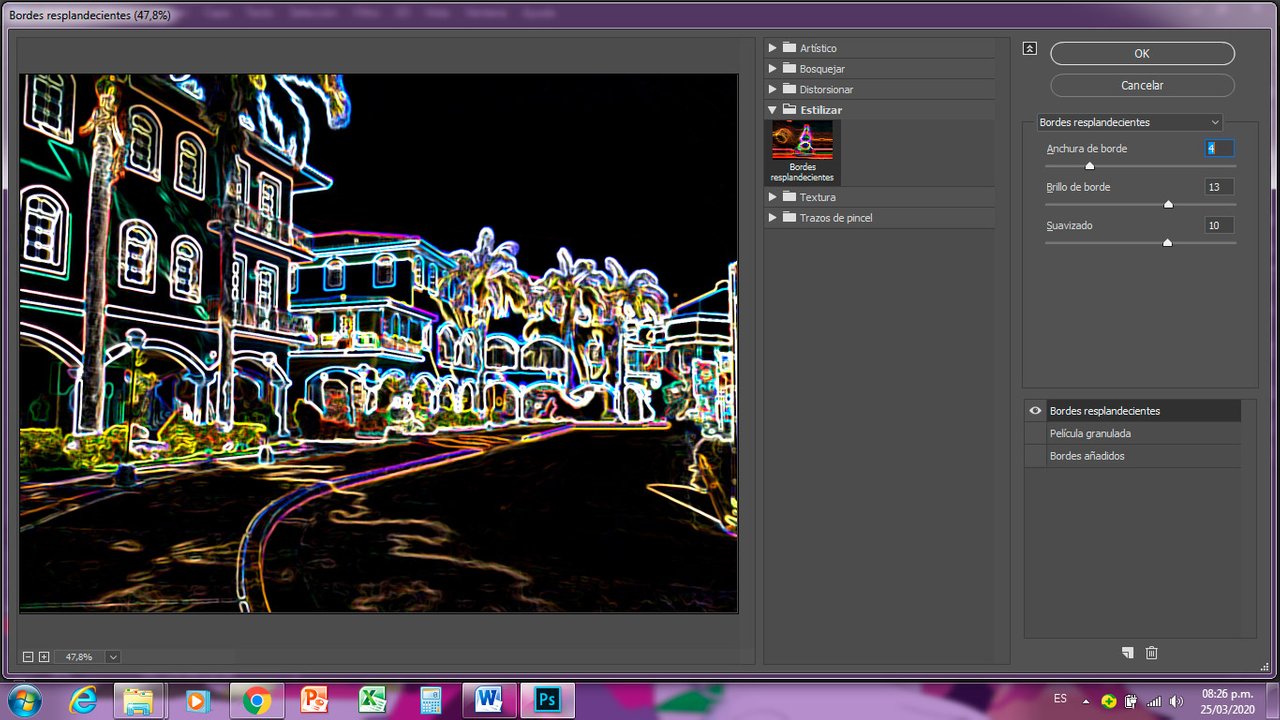Viewport: 1280px width, 720px height.
Task: Click the volume speaker tray icon
Action: tap(1176, 701)
